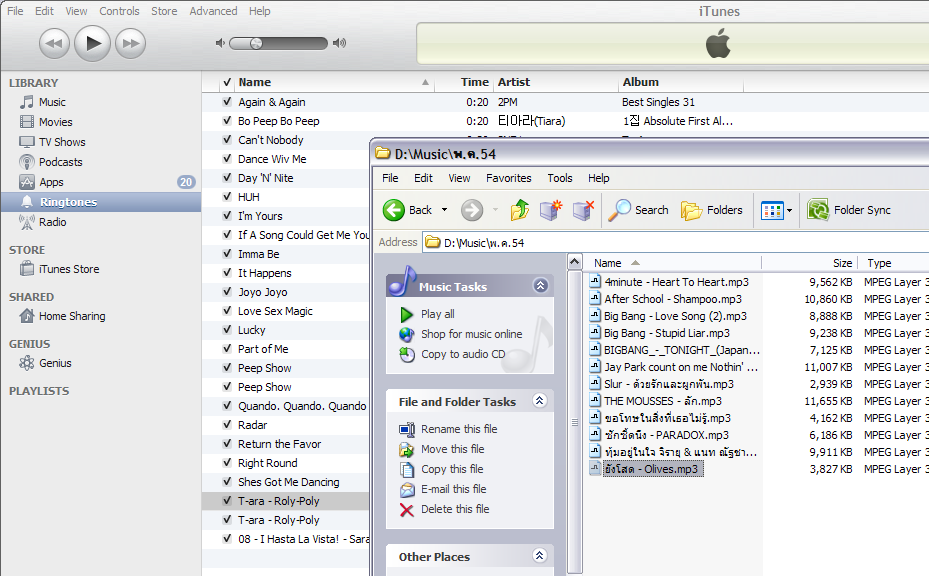Open the iTunes Advanced menu
Screen dimensions: 929x576
(213, 11)
